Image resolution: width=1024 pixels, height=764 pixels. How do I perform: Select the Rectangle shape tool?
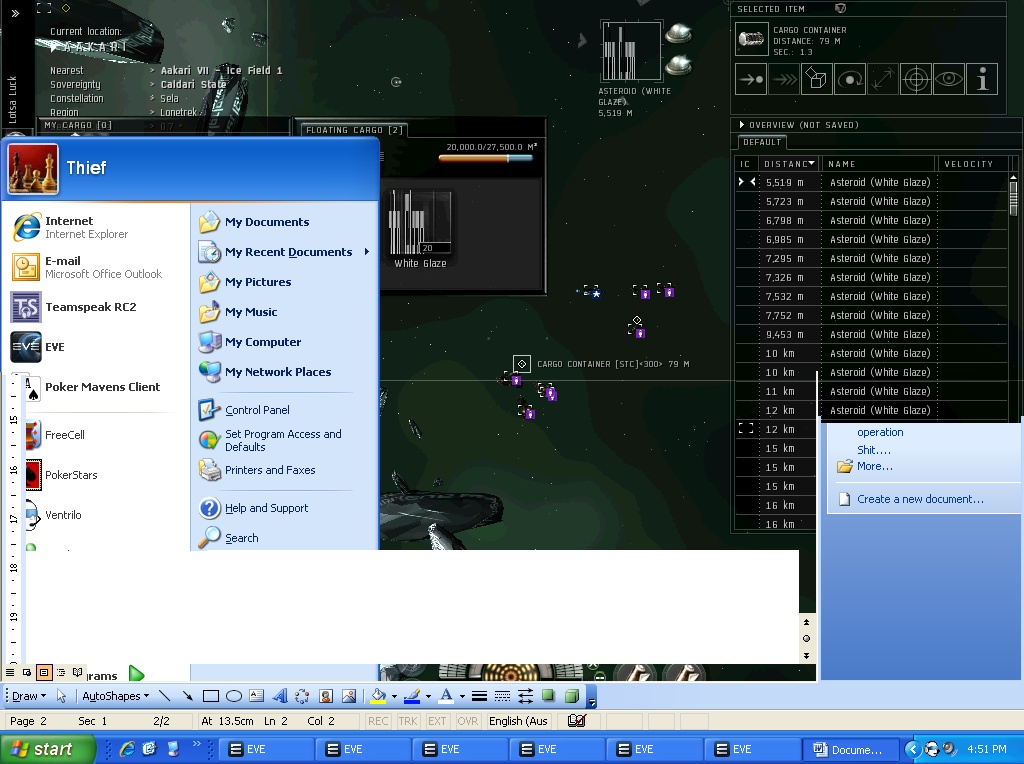pyautogui.click(x=210, y=696)
